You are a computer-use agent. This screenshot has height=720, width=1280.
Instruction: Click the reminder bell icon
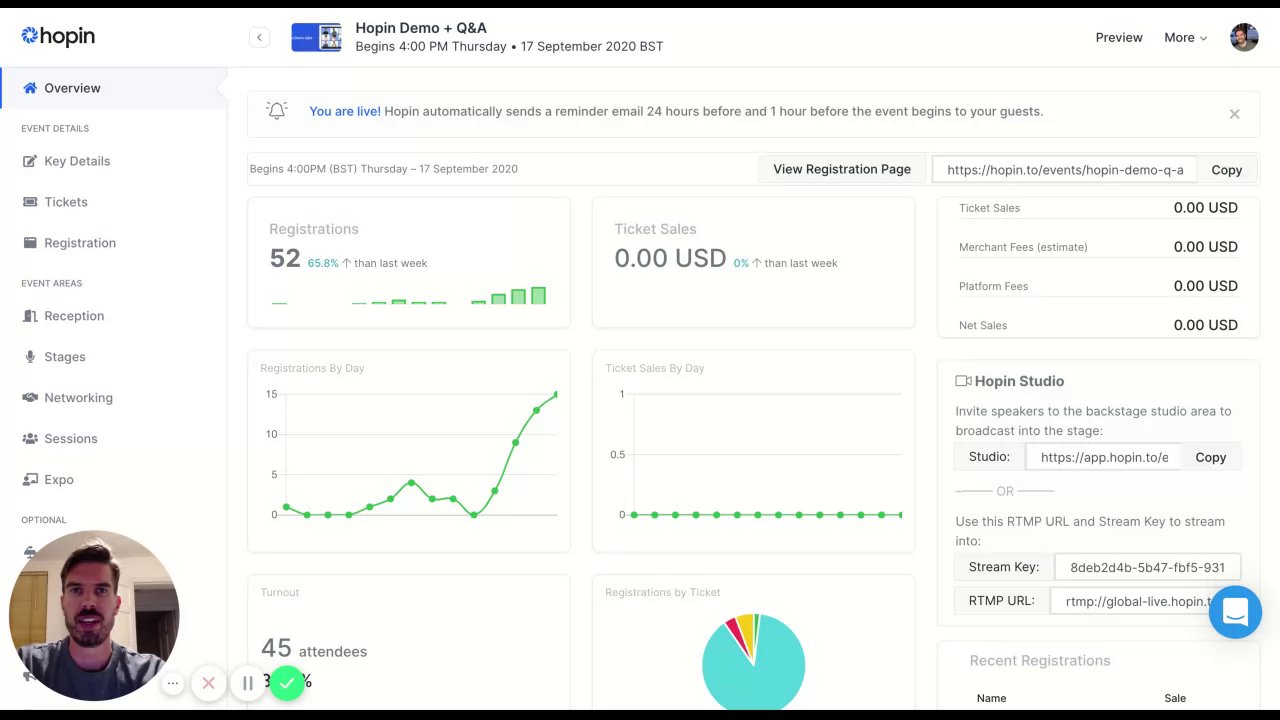(277, 111)
